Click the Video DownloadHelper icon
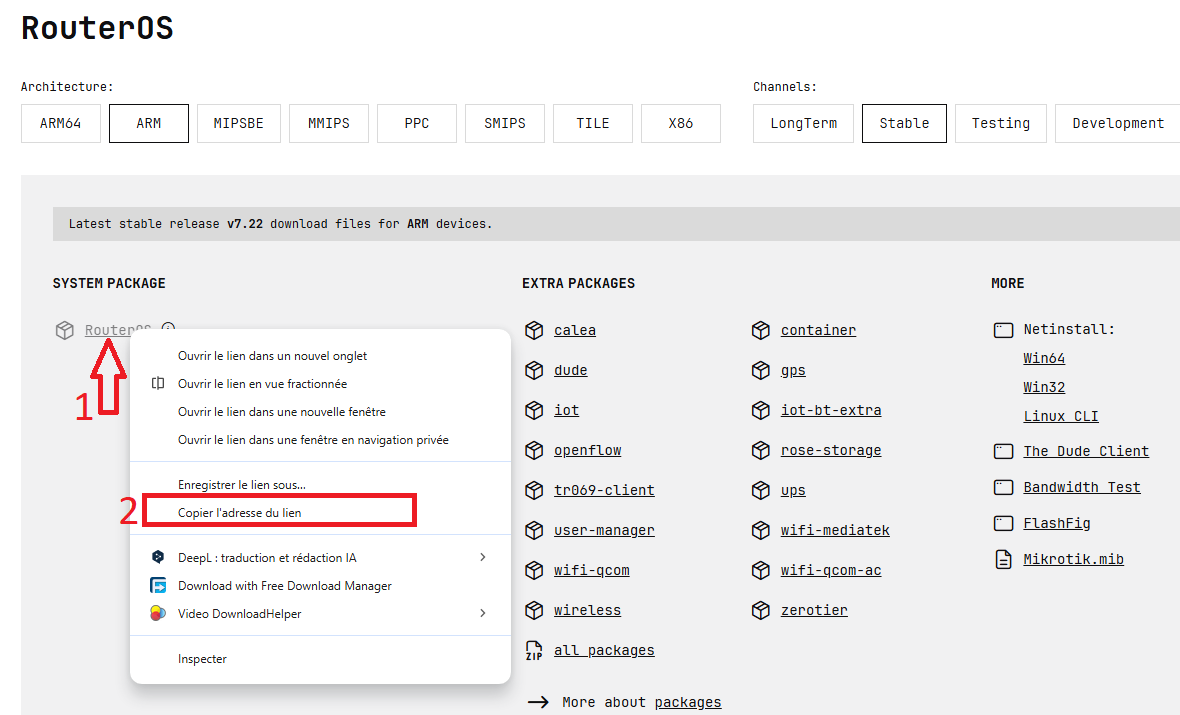1180x715 pixels. click(158, 614)
